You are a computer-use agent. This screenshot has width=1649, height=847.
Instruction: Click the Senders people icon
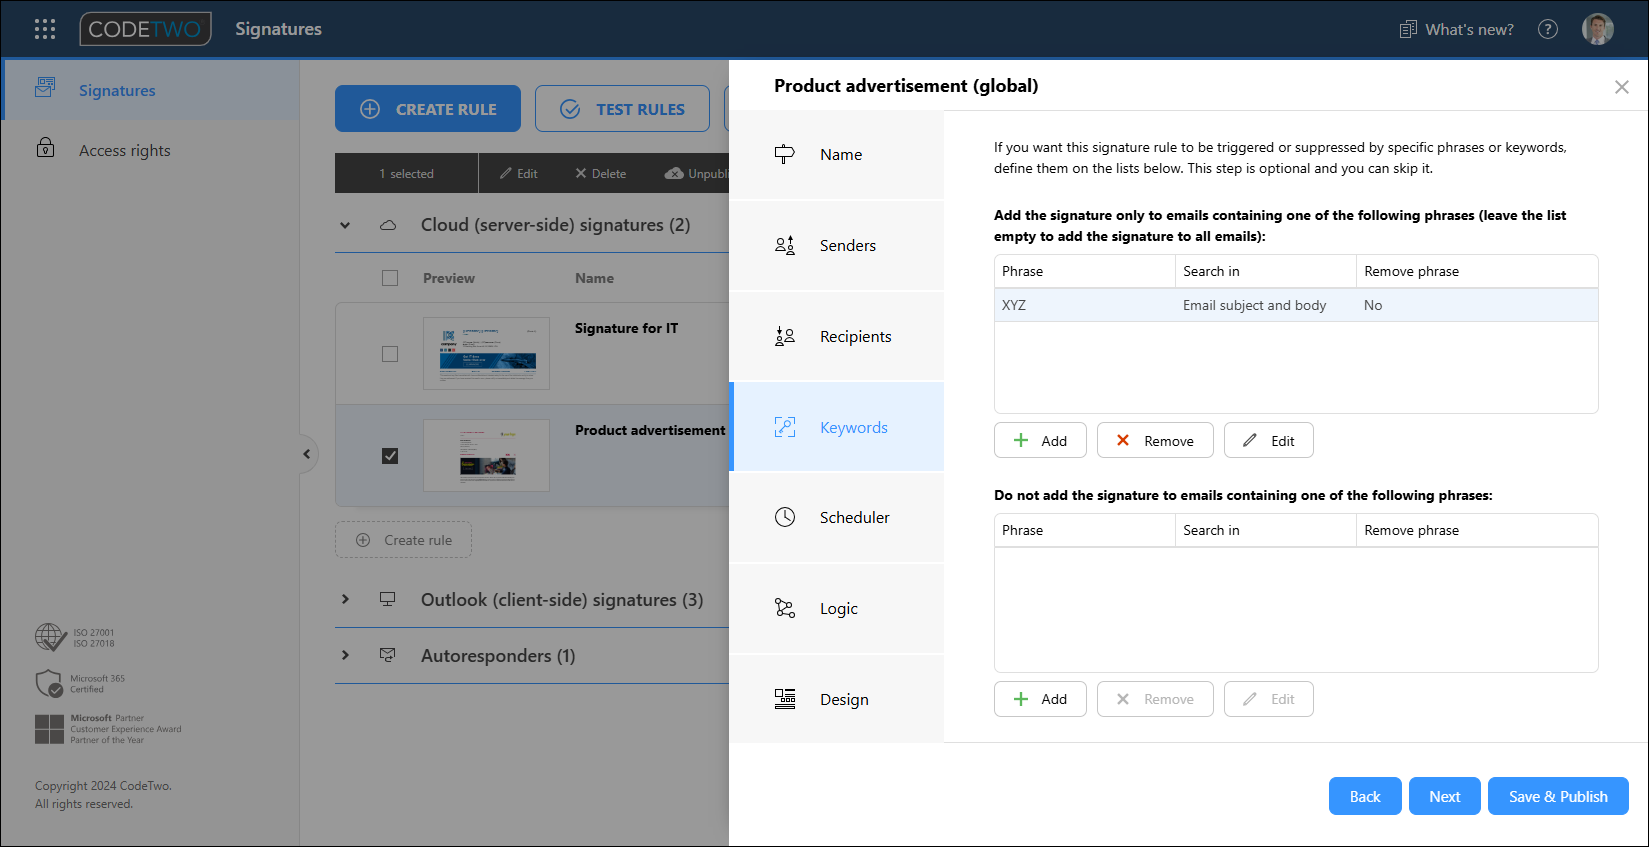click(785, 245)
